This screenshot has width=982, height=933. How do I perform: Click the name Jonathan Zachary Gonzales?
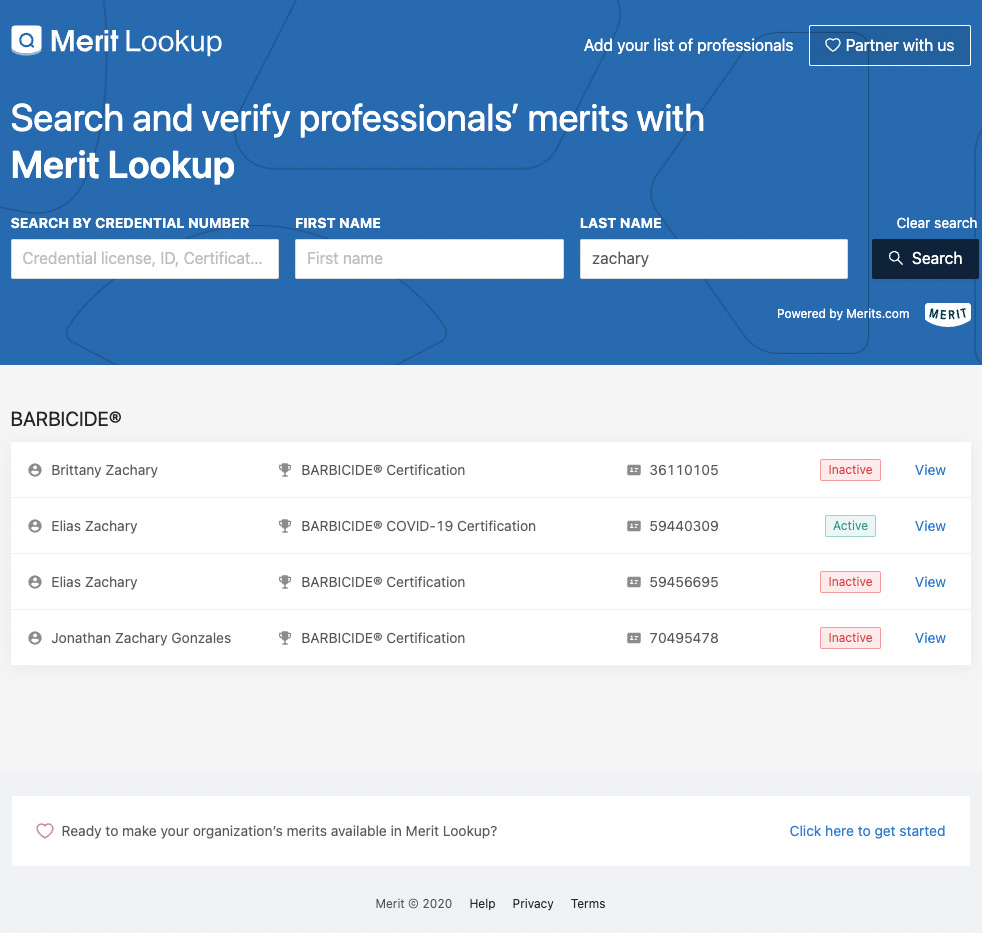(x=141, y=638)
